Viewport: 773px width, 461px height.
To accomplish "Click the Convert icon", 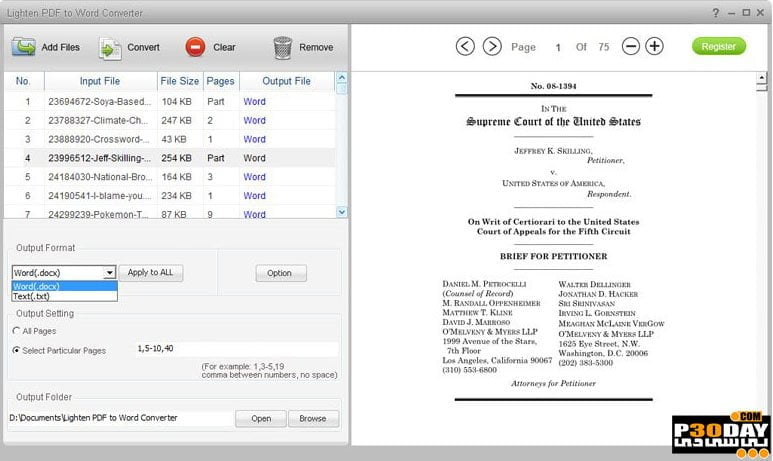I will coord(109,48).
